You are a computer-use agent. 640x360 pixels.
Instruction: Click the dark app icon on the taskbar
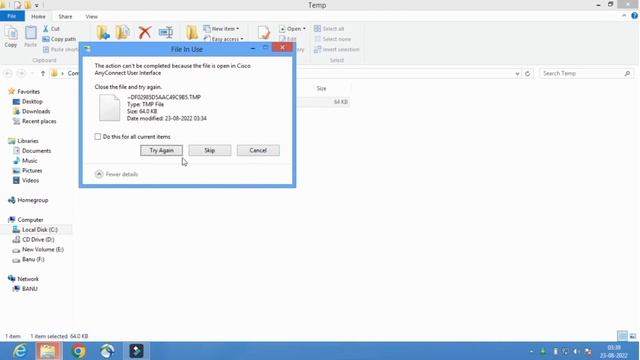[136, 351]
